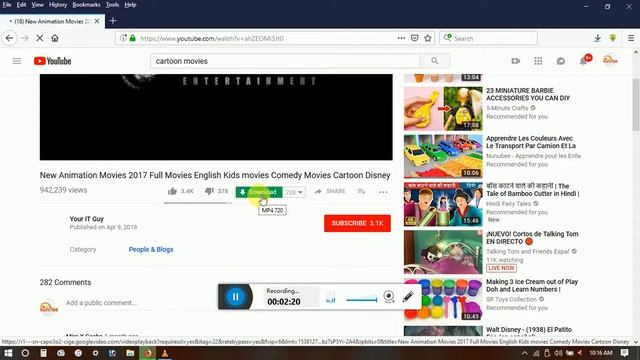640x360 pixels.
Task: Stop page loading with X button
Action: (40, 38)
